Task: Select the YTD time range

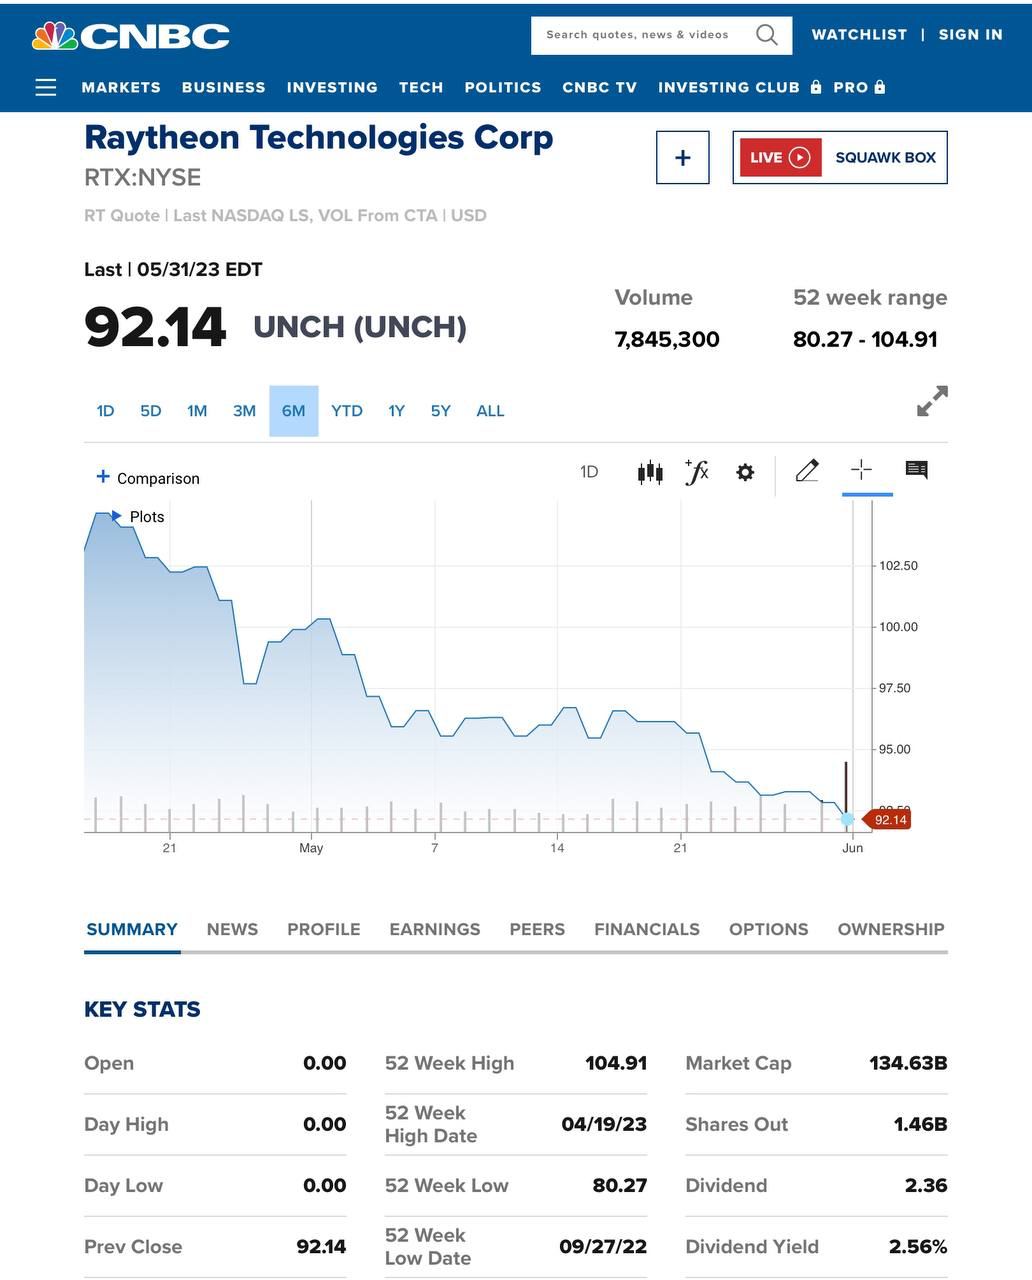Action: (347, 411)
